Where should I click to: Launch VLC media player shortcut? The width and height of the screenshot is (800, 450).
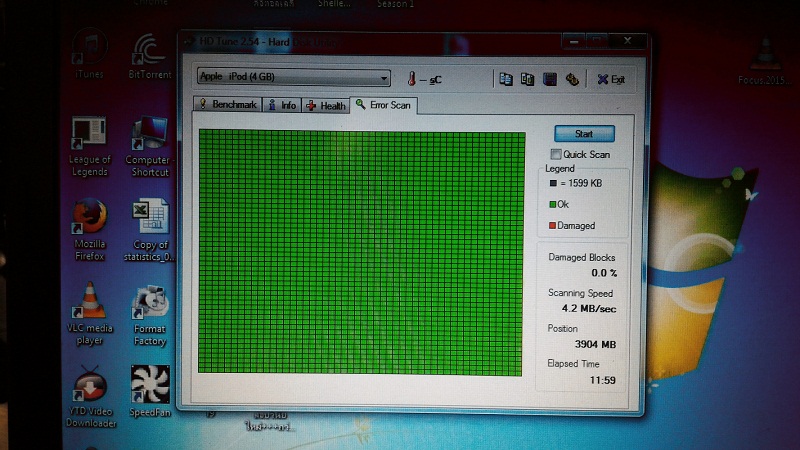(90, 313)
